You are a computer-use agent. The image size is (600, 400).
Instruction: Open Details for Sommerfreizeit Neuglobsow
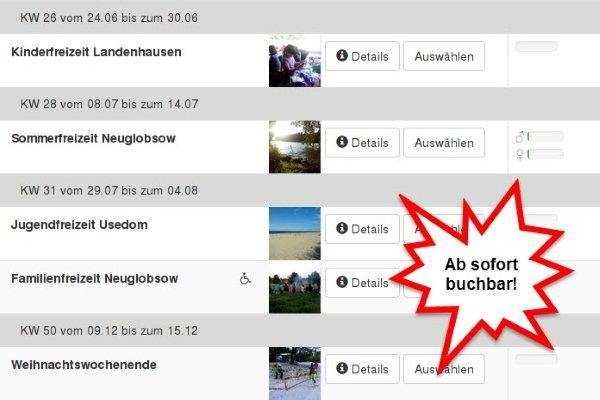362,143
